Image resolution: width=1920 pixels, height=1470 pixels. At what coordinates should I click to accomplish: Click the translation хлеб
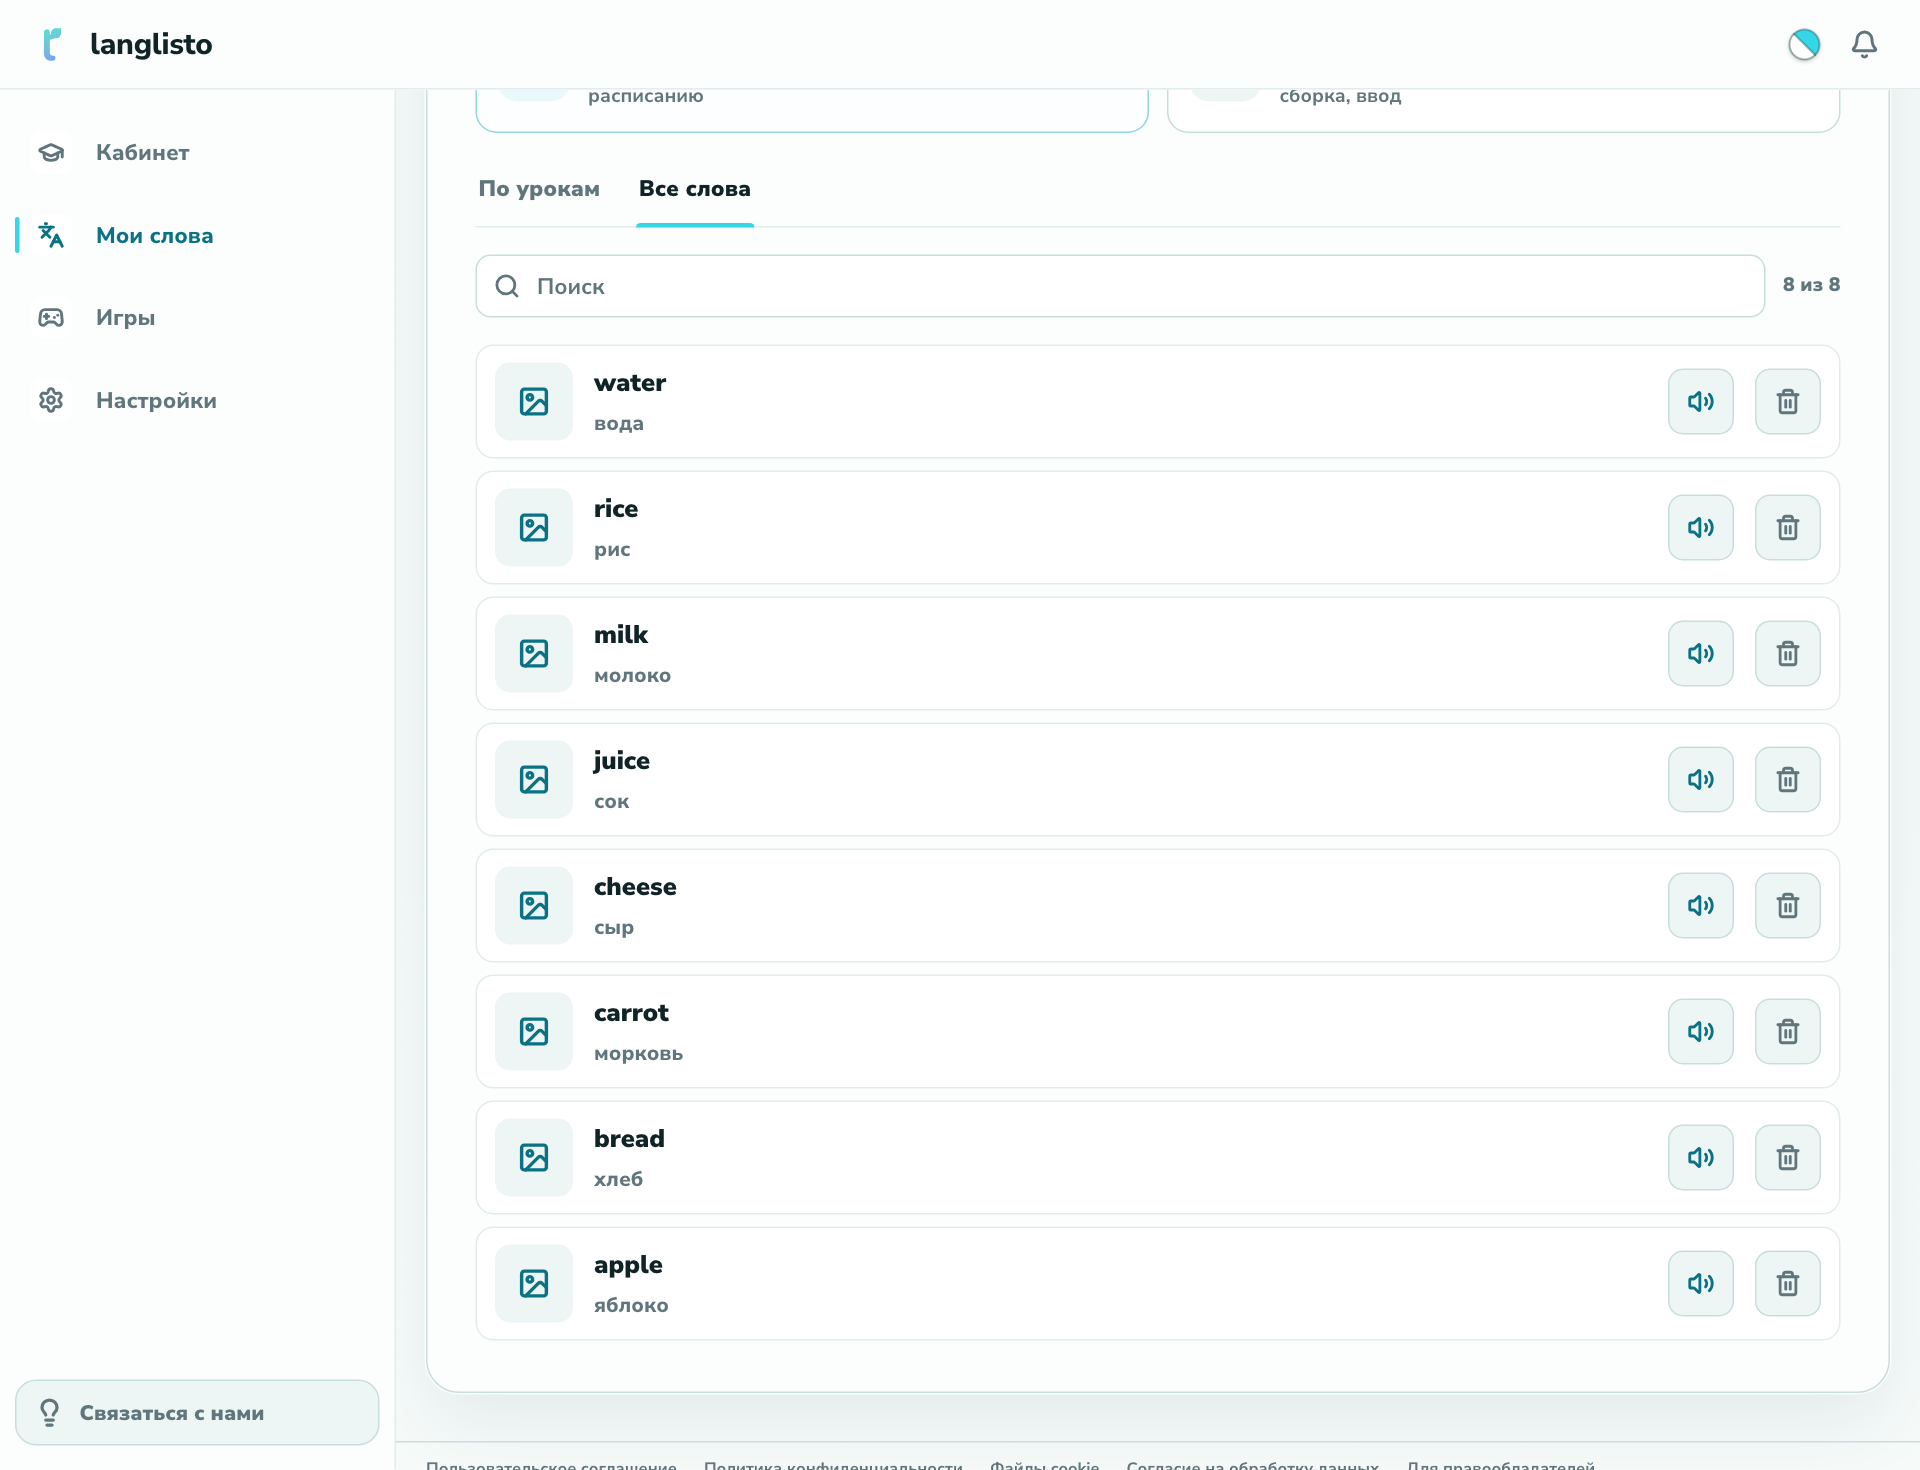(618, 1179)
